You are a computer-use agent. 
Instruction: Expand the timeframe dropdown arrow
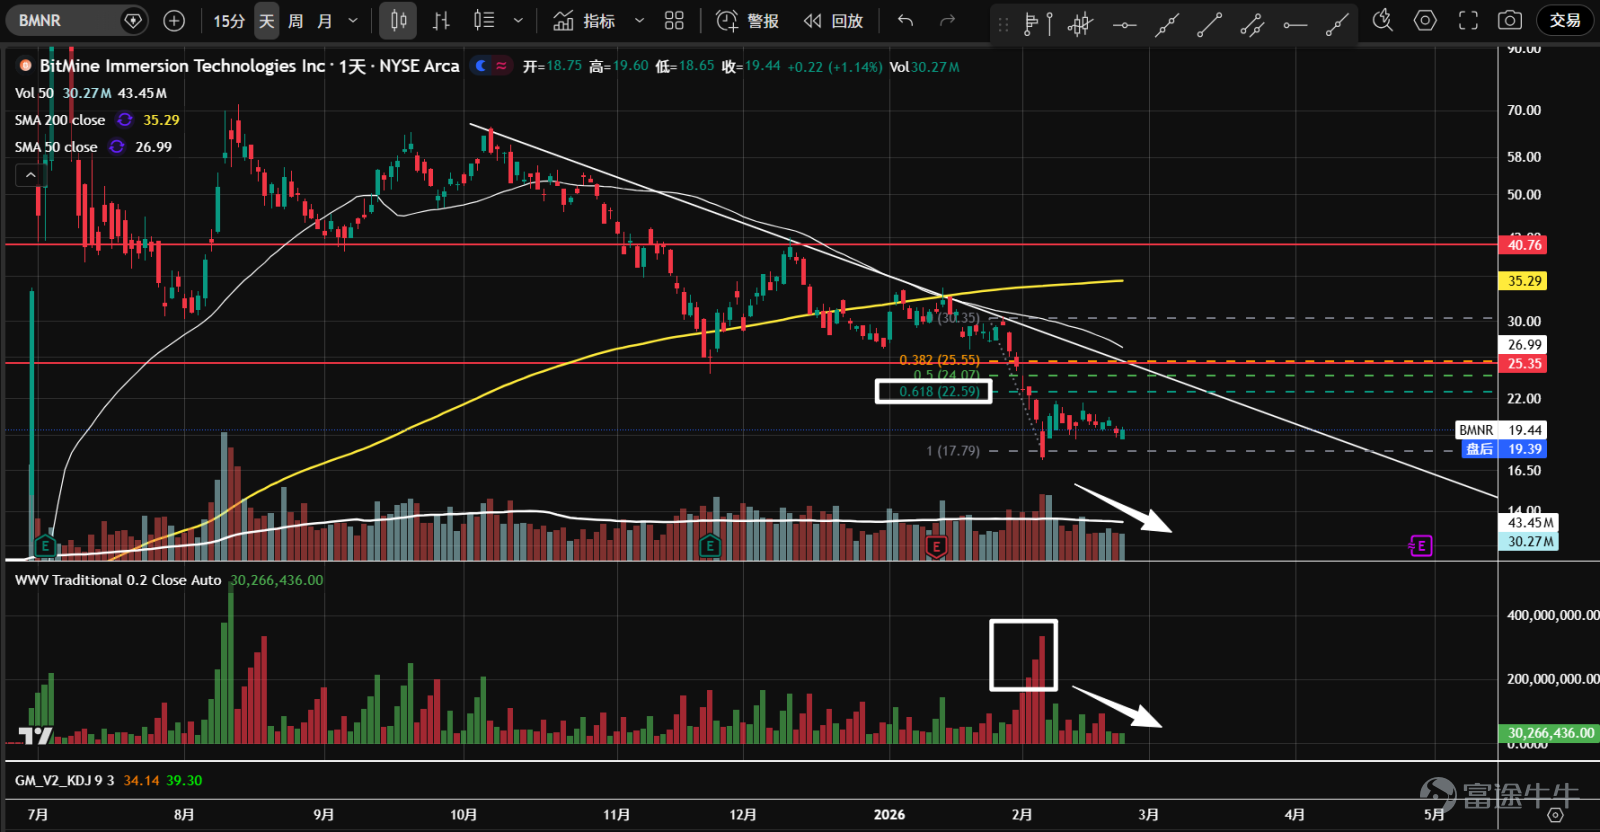coord(353,20)
